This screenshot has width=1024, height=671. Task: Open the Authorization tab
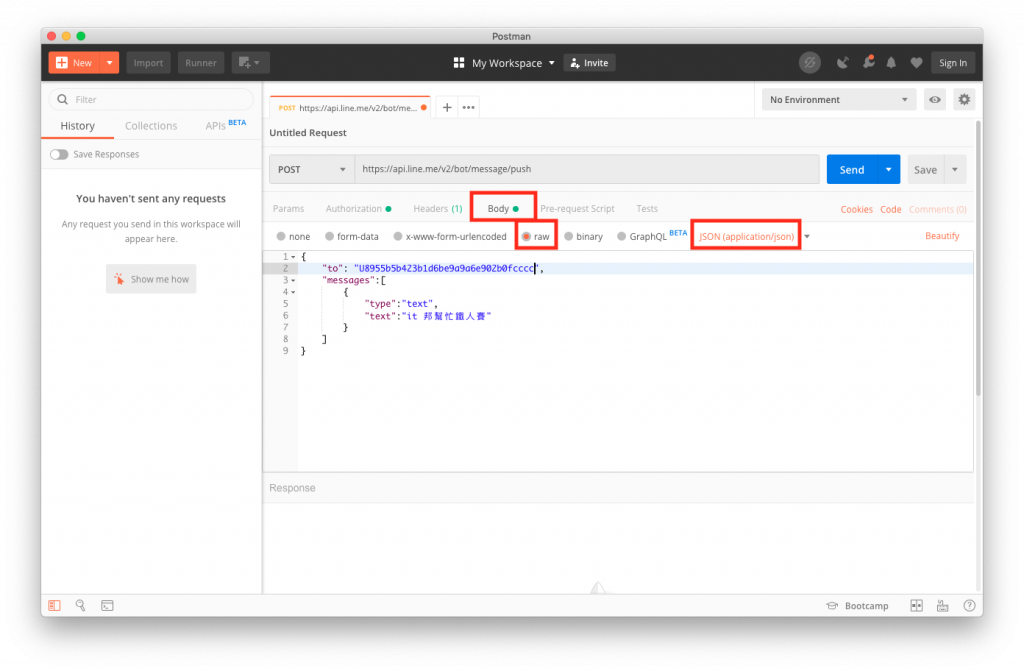[358, 208]
